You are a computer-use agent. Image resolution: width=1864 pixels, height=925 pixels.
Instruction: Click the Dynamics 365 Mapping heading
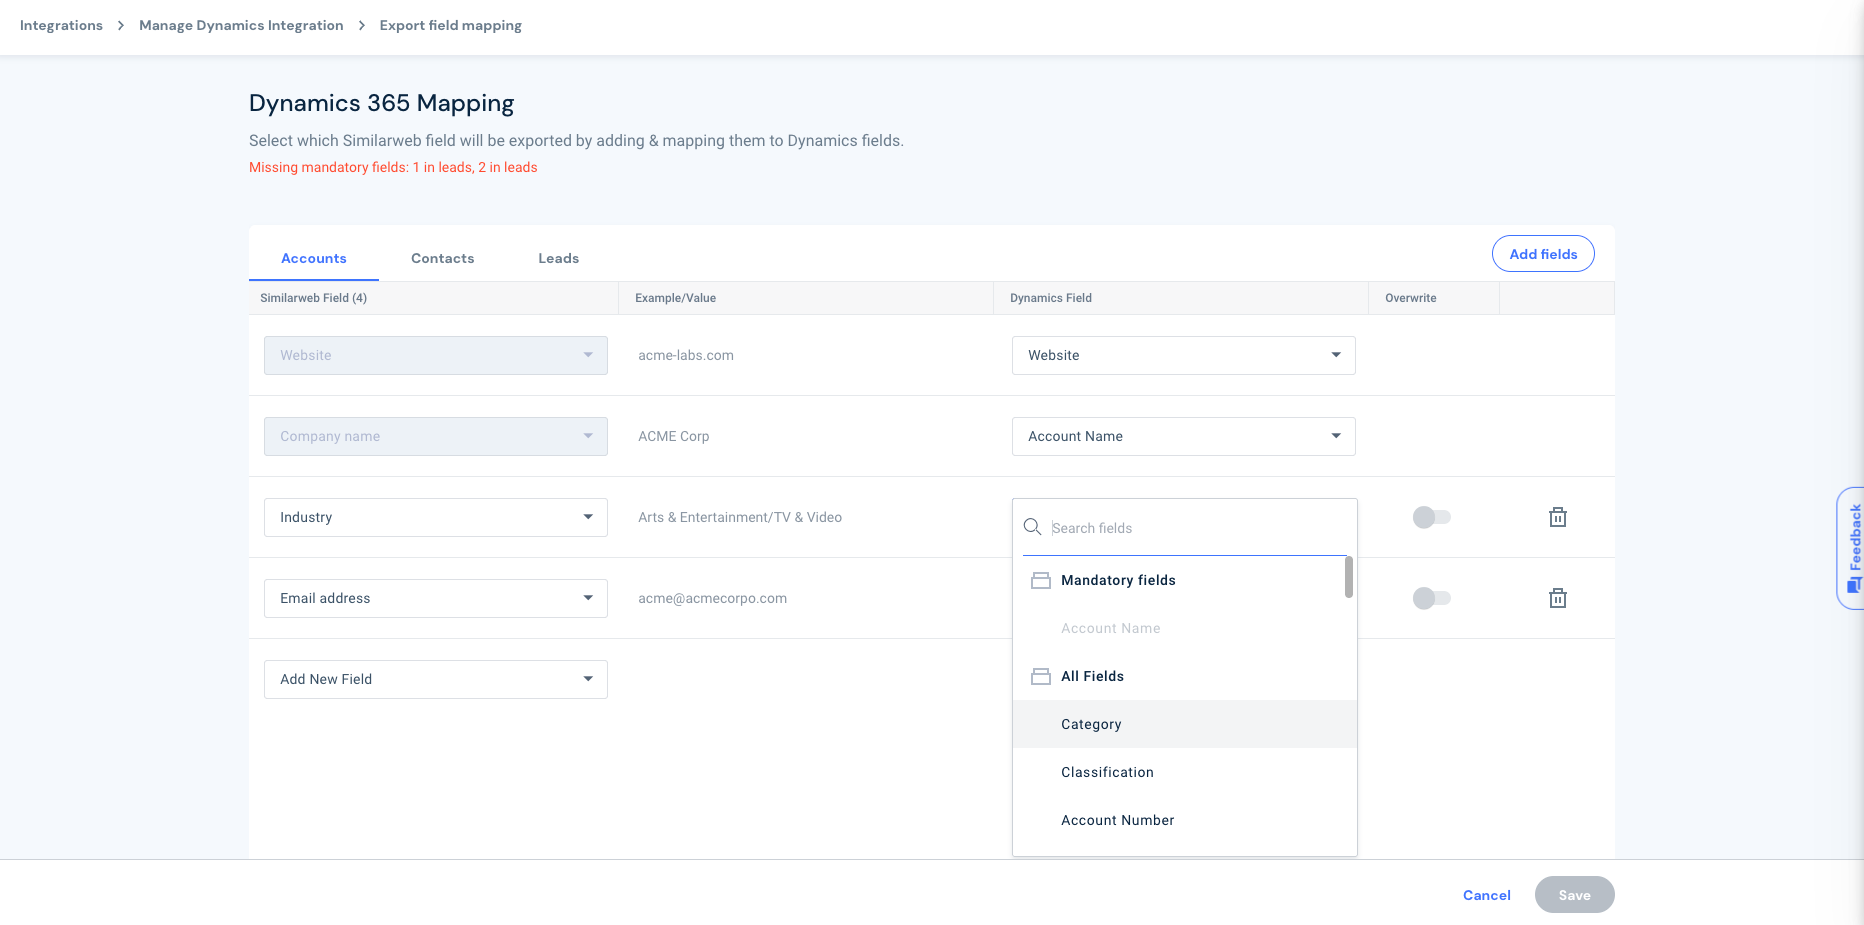[x=382, y=103]
